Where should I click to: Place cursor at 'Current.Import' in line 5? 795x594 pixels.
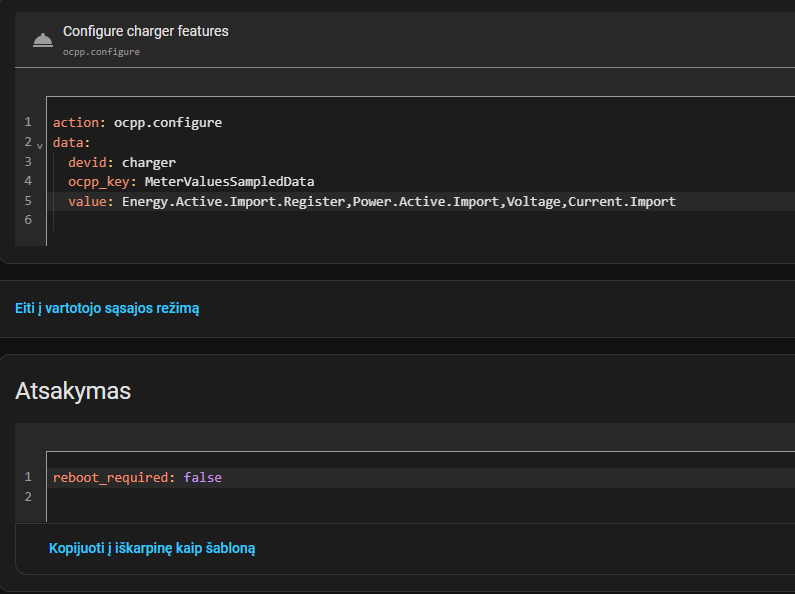click(622, 202)
